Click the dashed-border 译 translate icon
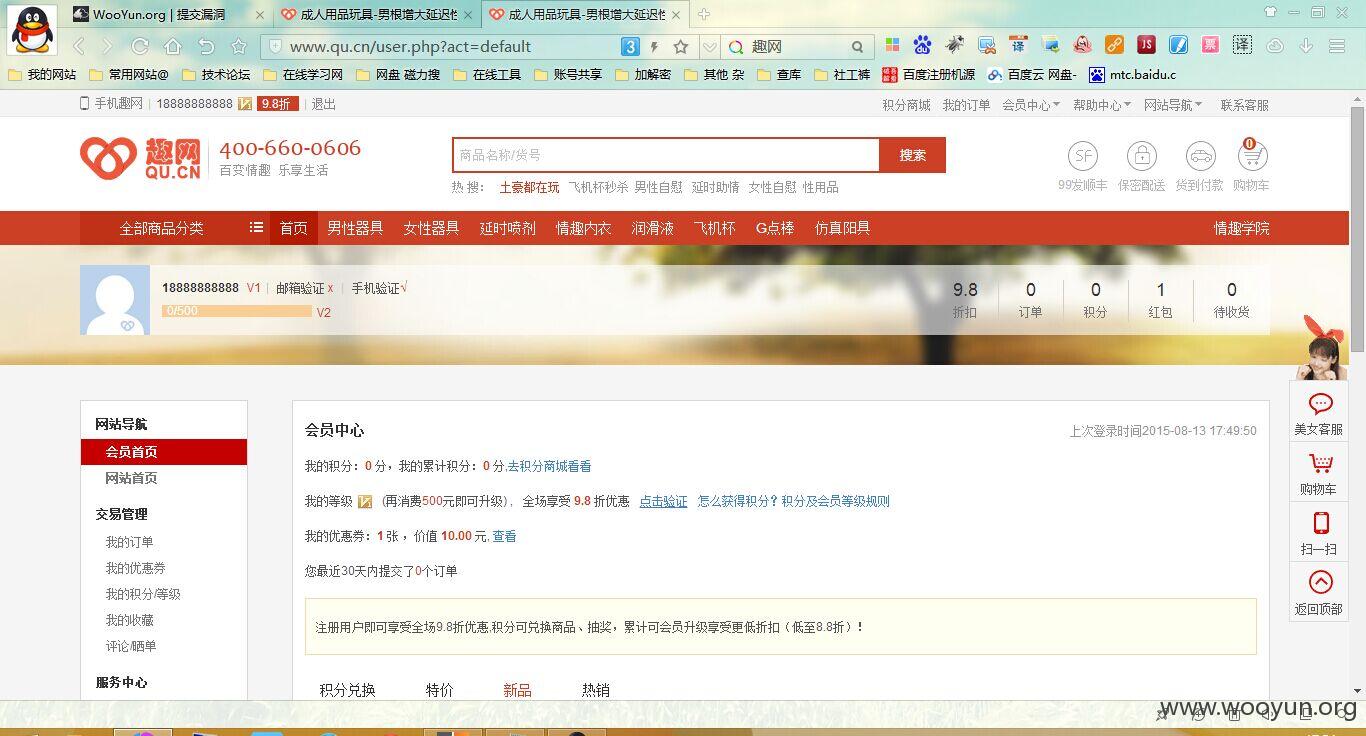The image size is (1366, 736). [1242, 45]
